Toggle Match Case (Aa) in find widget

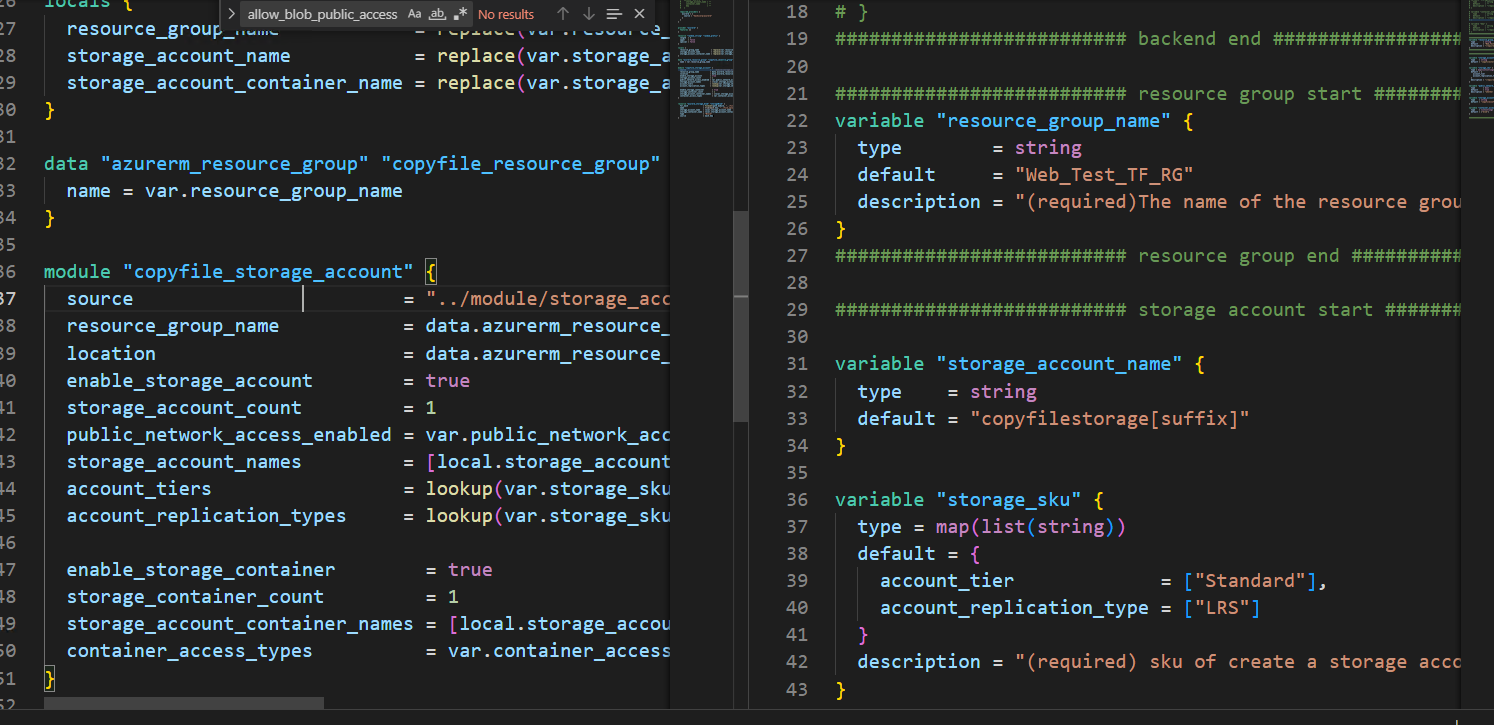point(415,14)
